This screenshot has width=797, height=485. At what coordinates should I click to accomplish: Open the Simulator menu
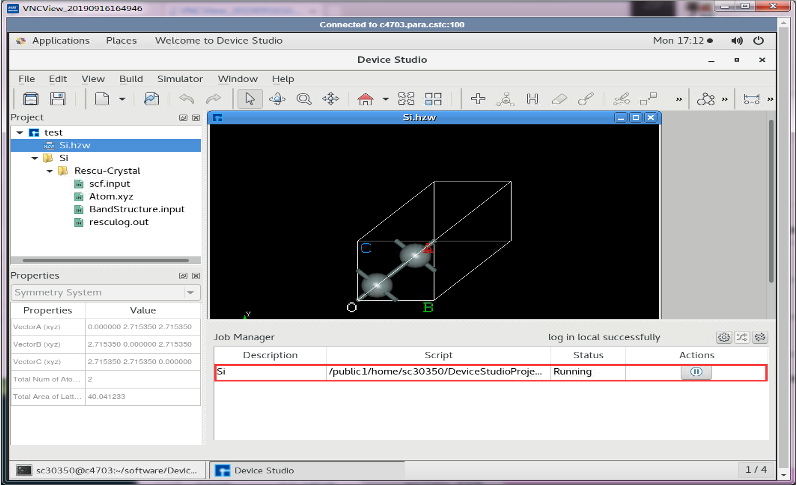[179, 79]
